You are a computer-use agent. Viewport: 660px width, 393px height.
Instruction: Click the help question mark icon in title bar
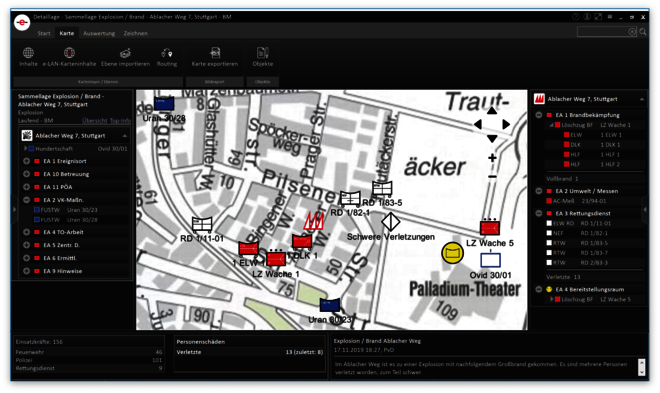[575, 17]
